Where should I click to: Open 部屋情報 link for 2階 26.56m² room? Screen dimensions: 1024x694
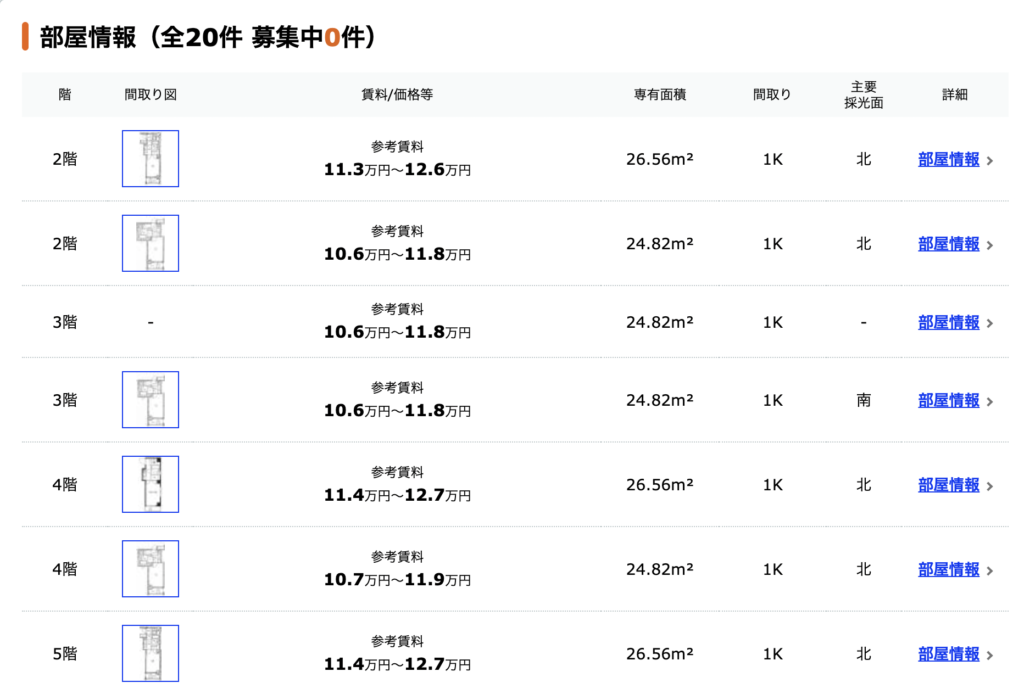(948, 159)
